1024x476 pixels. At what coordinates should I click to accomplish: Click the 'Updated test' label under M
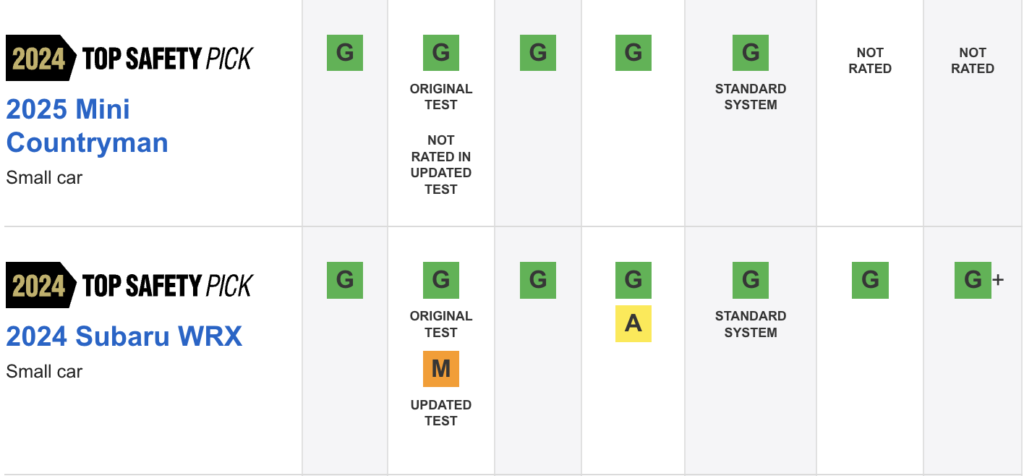[x=441, y=413]
